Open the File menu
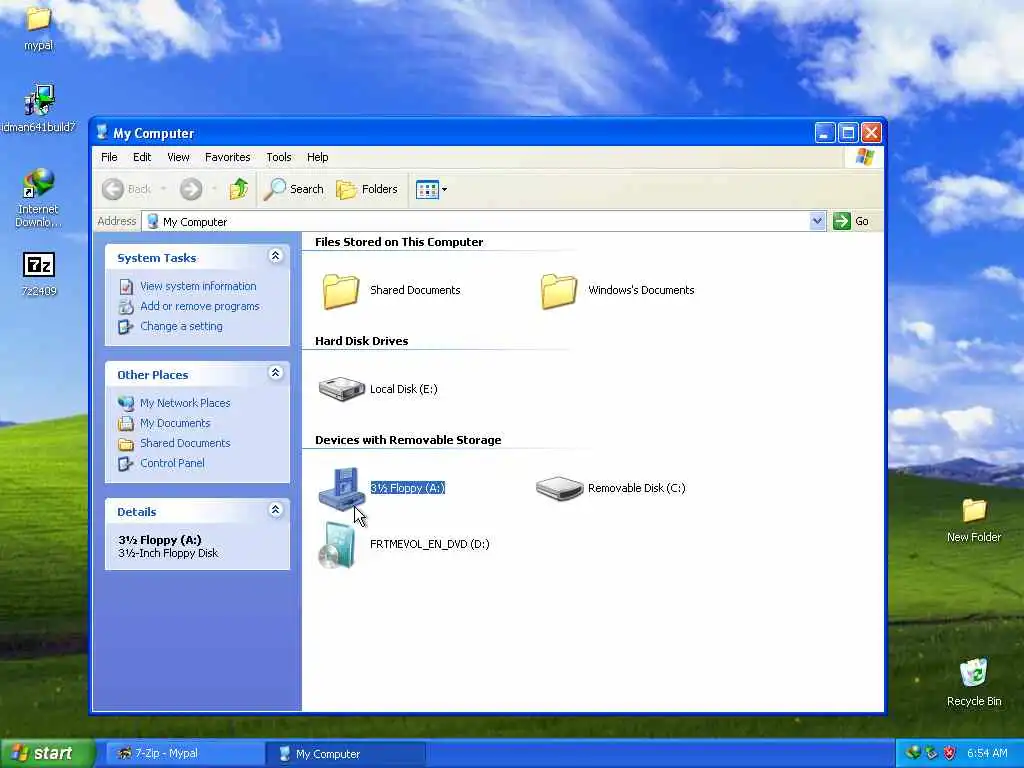 point(109,157)
